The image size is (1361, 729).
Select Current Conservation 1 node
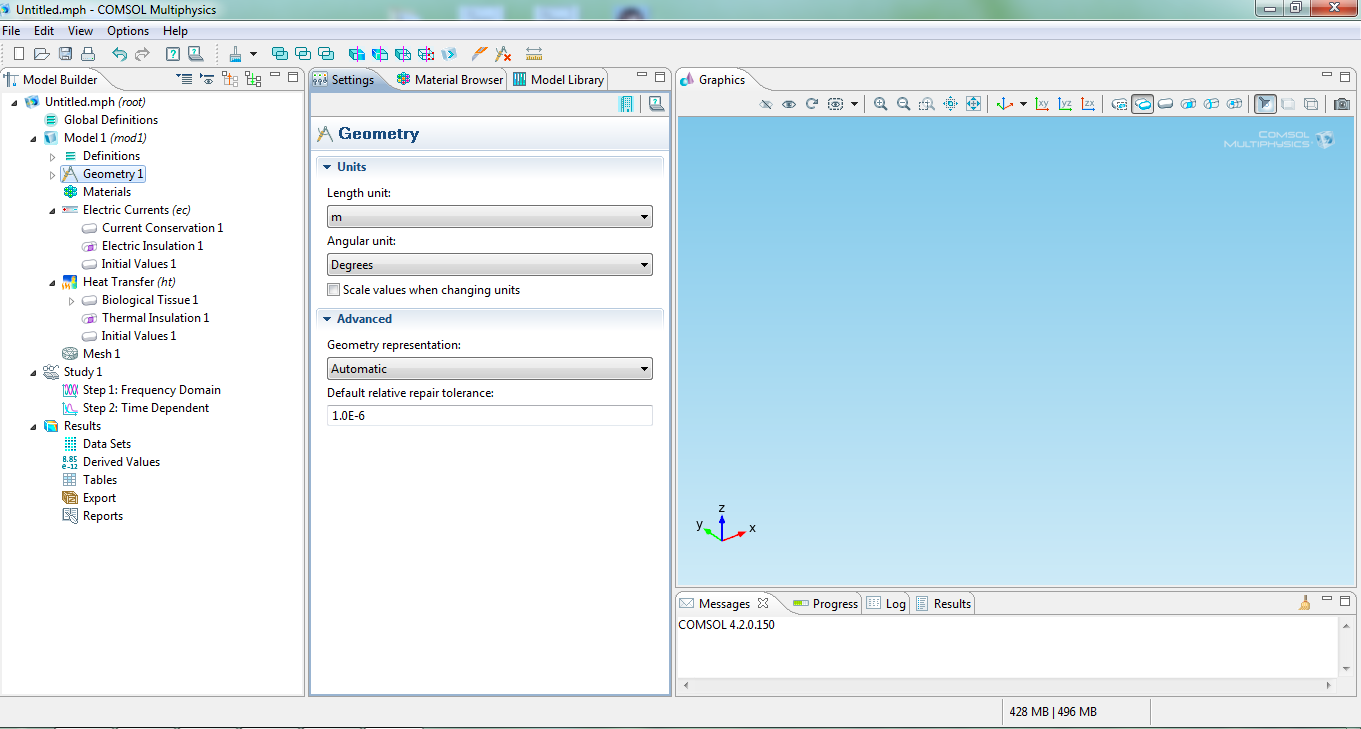tap(162, 228)
